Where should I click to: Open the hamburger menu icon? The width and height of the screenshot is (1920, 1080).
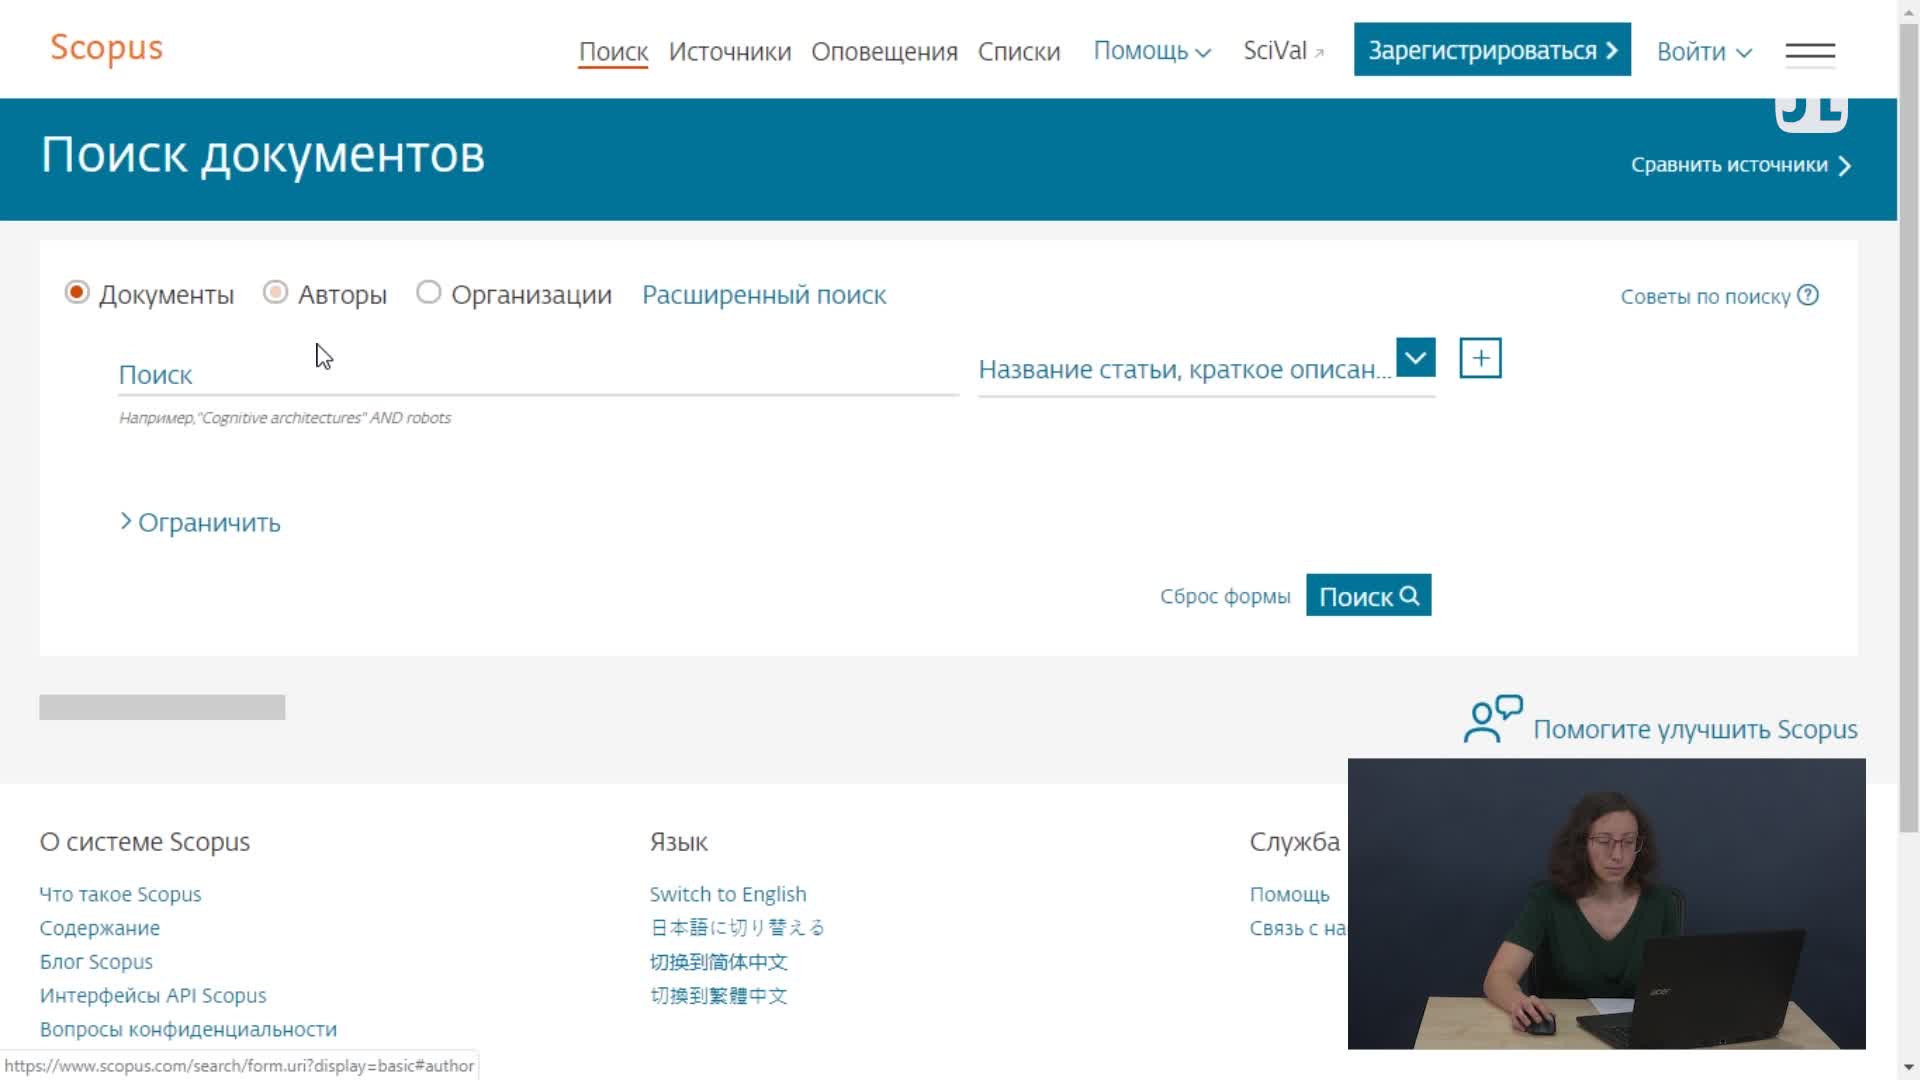[1810, 52]
